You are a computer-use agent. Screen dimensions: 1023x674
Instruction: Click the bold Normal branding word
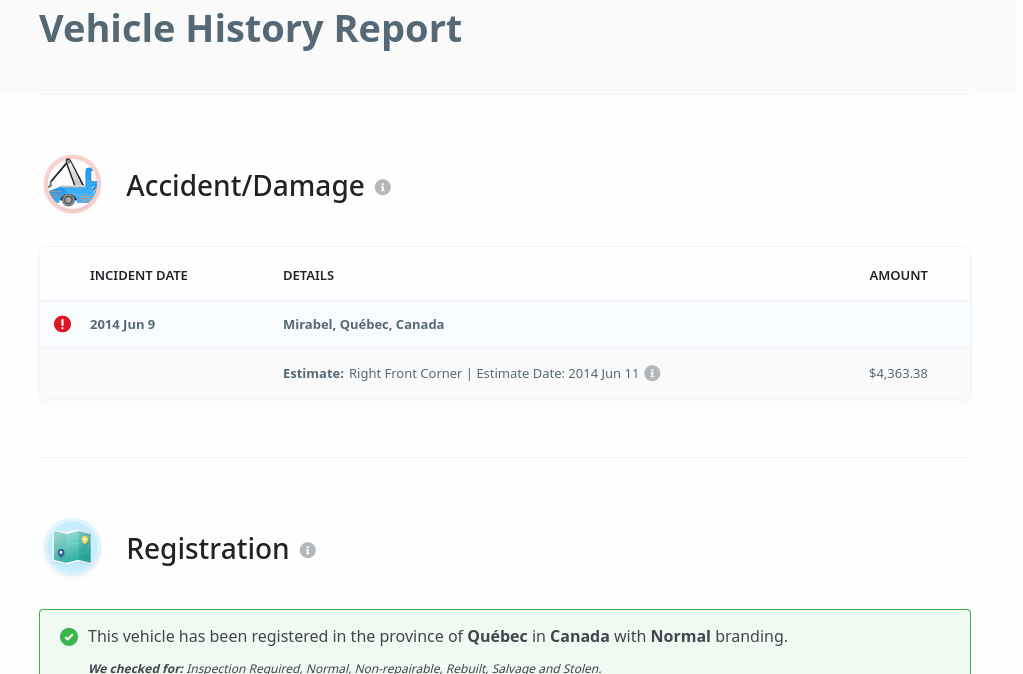680,636
